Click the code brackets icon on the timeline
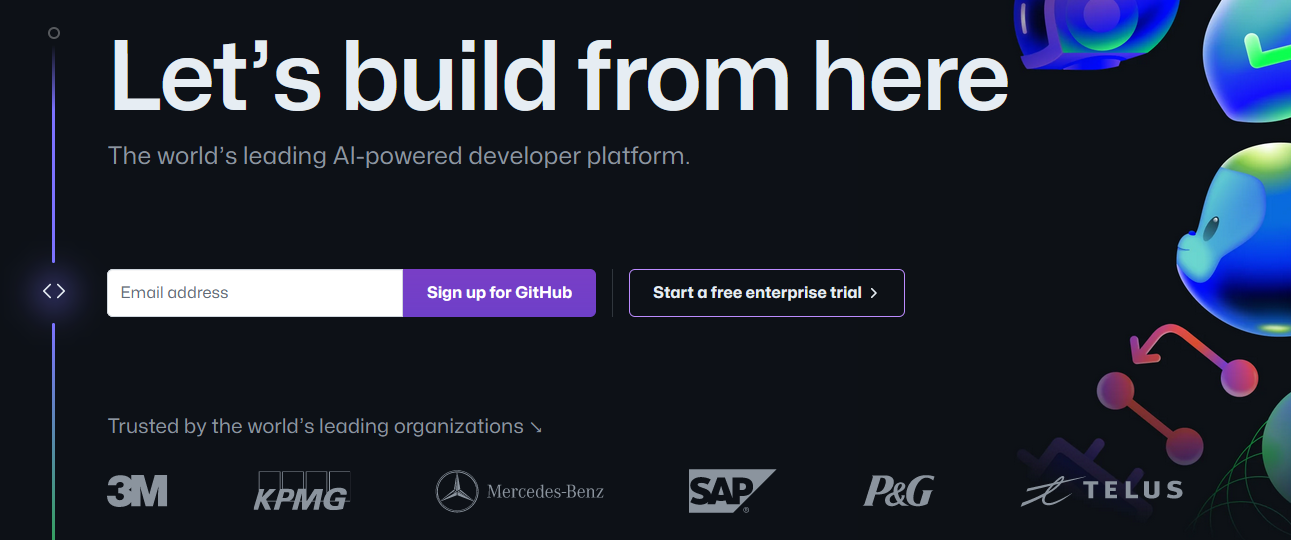This screenshot has width=1291, height=540. point(54,292)
